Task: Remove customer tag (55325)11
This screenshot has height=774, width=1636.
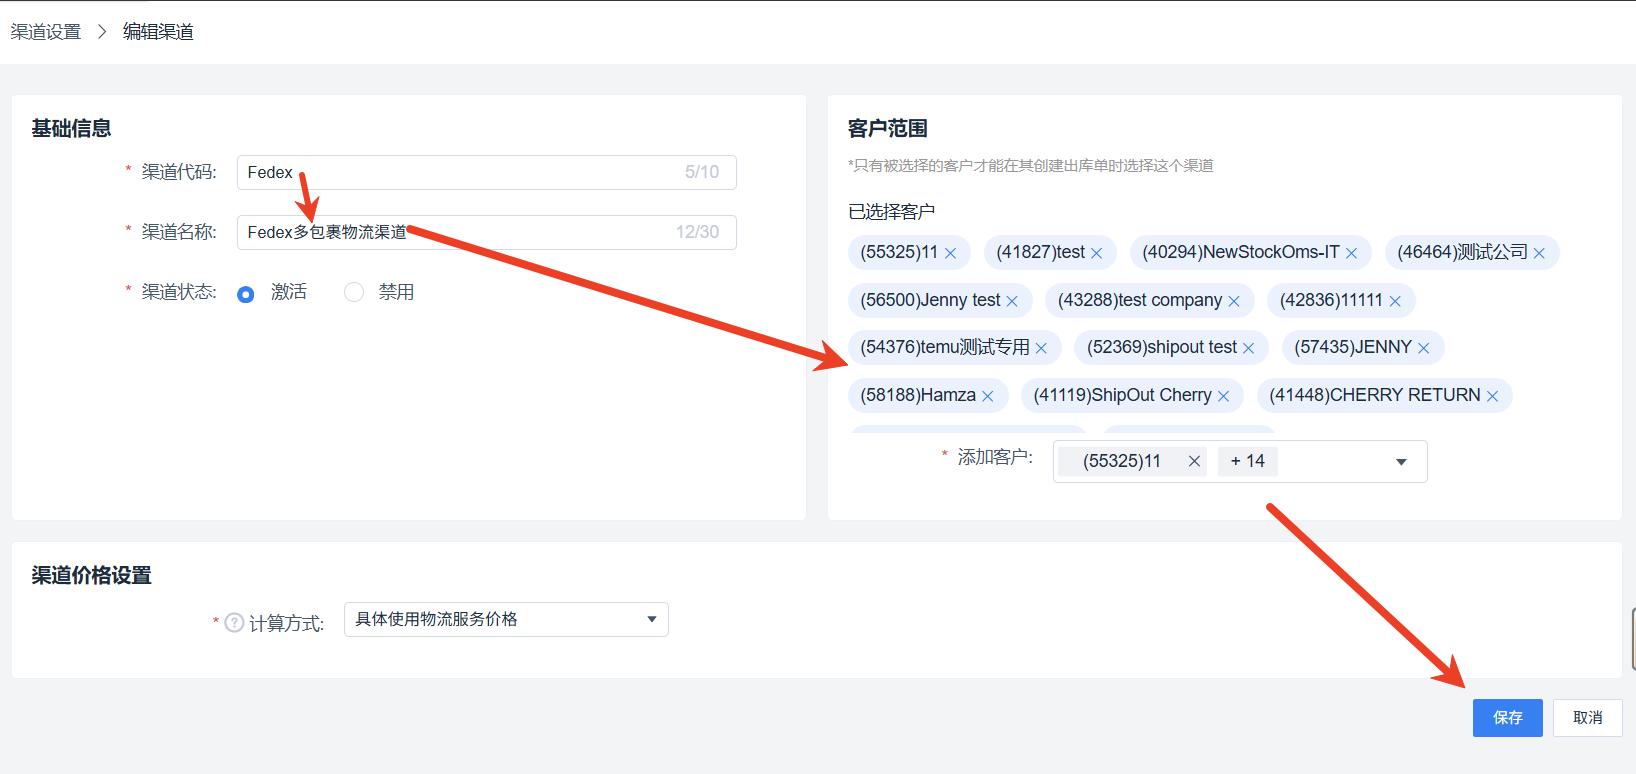Action: point(950,253)
